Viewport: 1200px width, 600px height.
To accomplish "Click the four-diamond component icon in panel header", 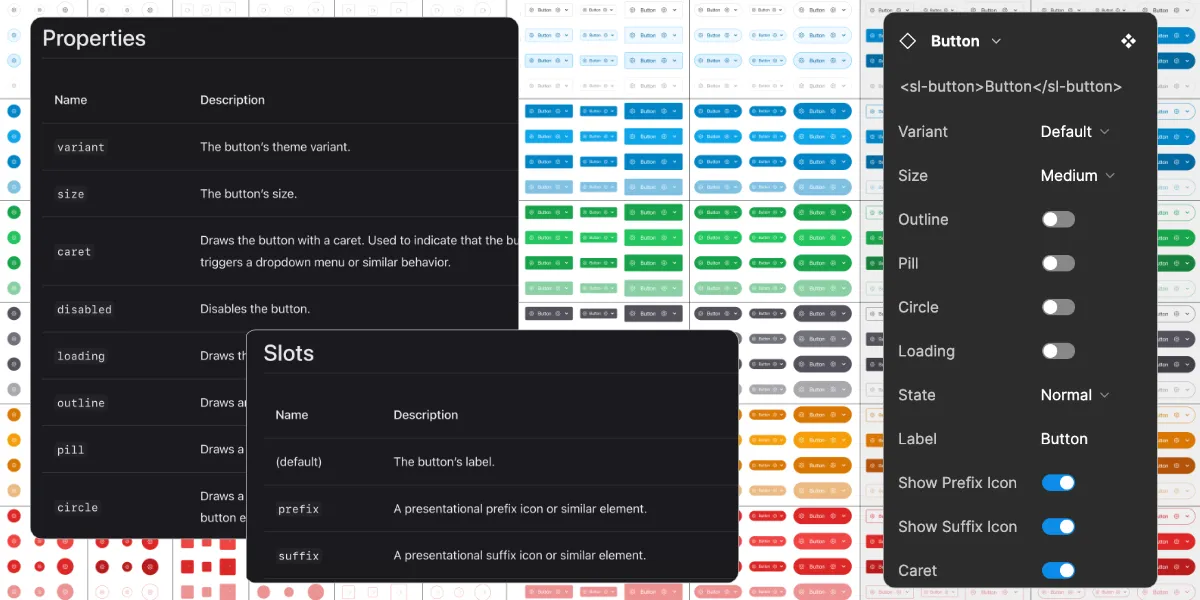I will tap(1128, 41).
